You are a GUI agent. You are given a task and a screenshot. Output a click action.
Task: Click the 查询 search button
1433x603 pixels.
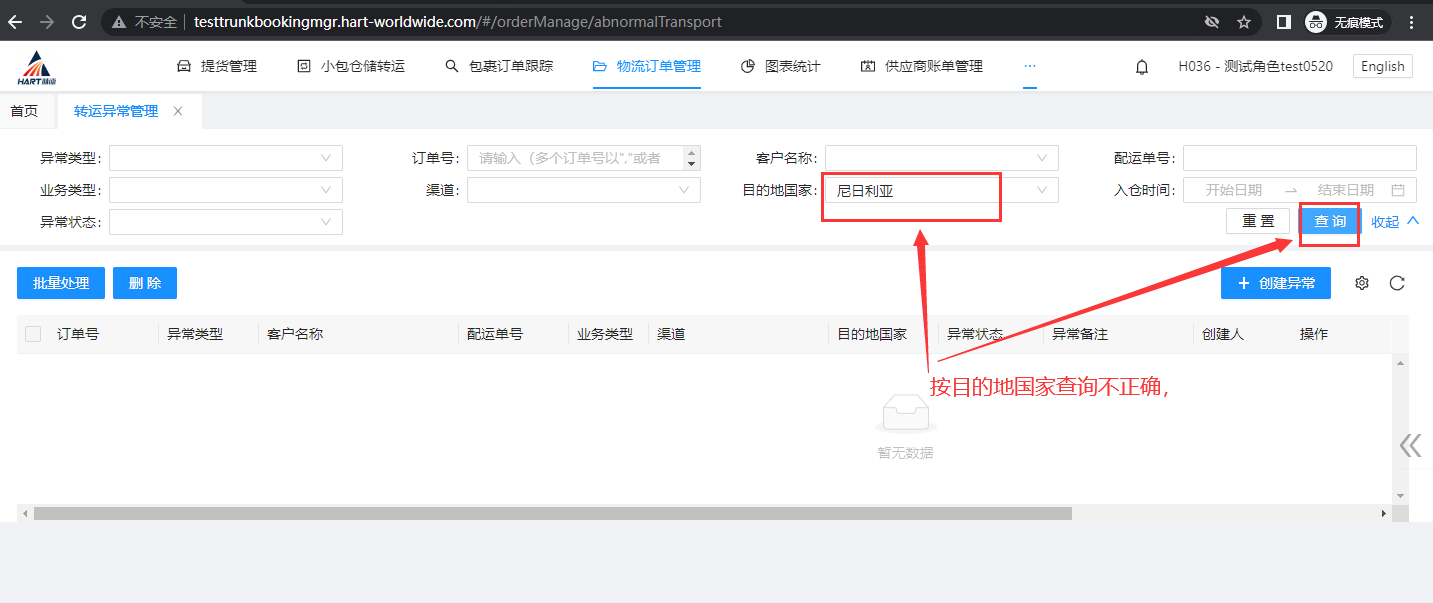(1329, 222)
